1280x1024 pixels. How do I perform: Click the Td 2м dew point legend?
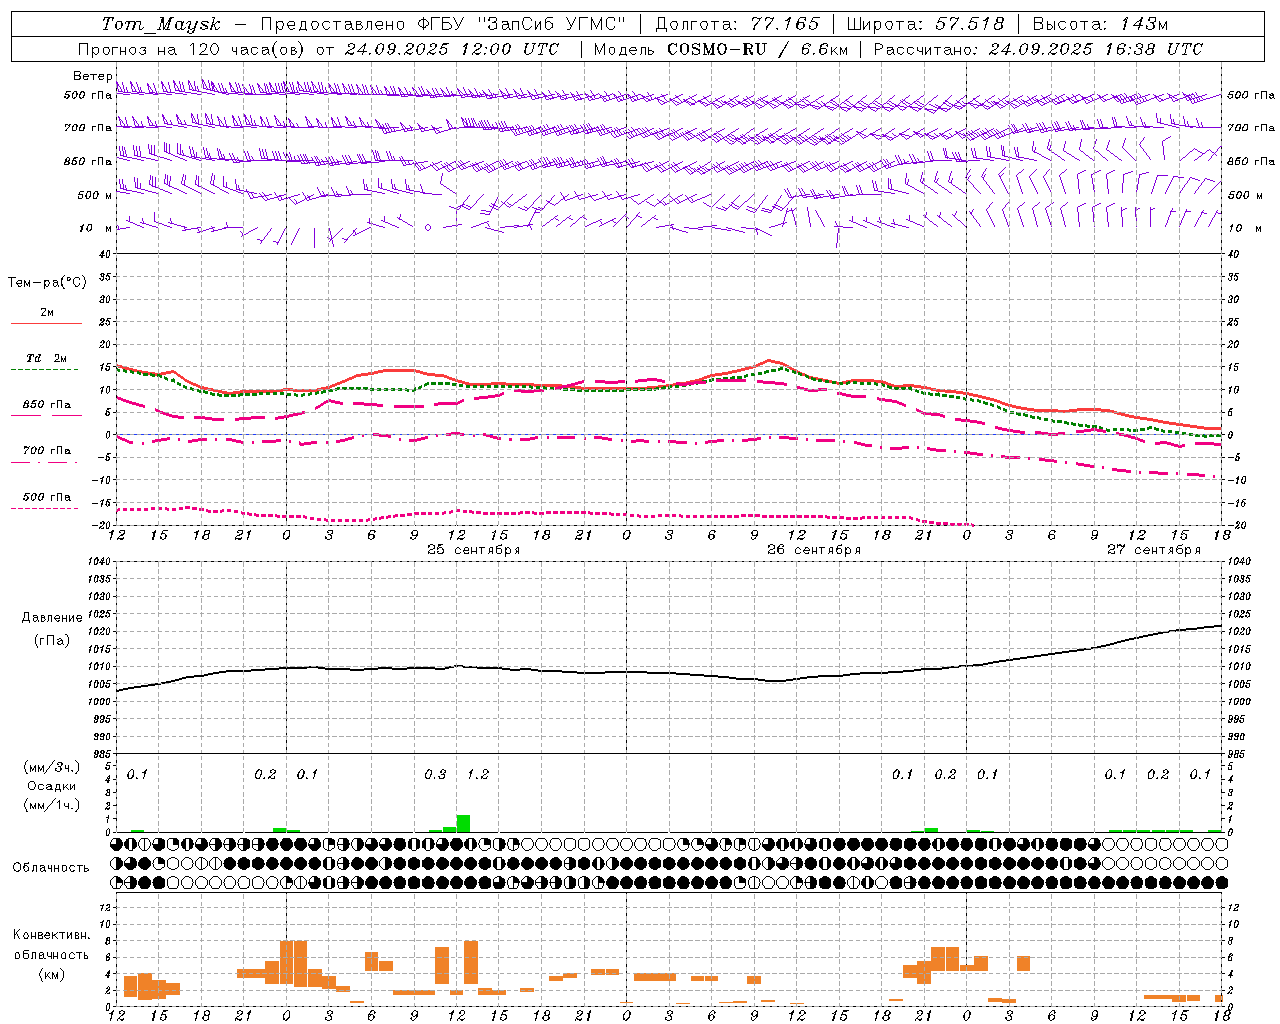click(46, 358)
